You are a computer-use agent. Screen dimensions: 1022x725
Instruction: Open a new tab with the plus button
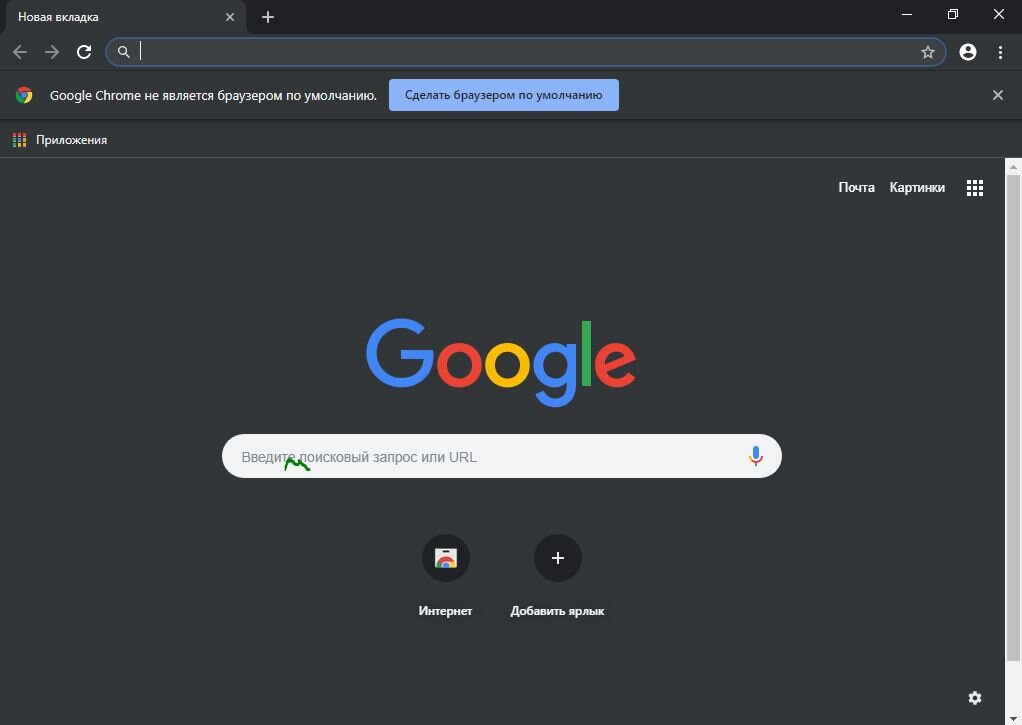[x=268, y=17]
